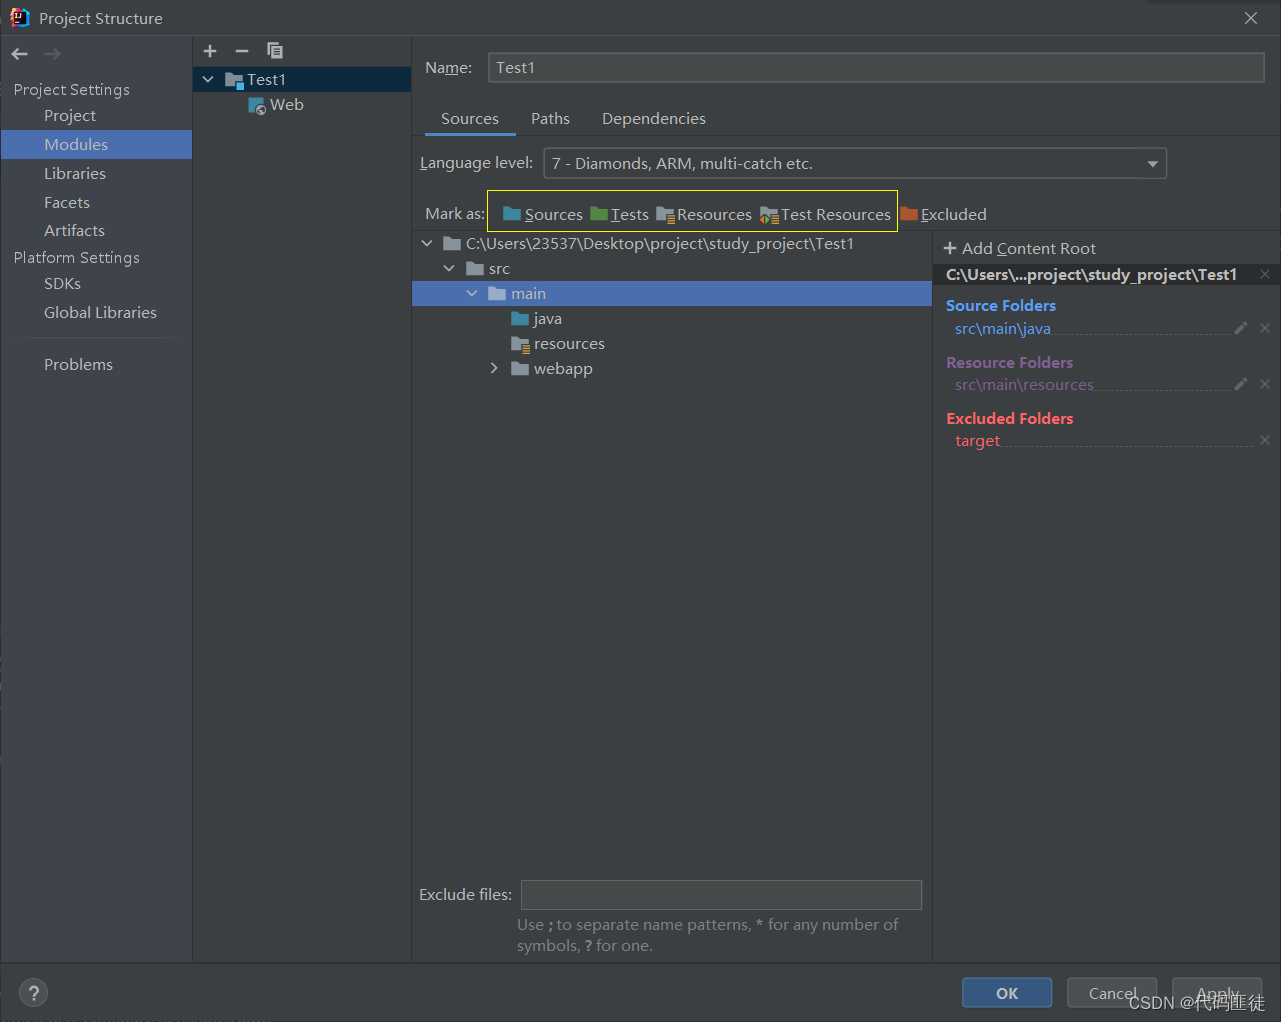
Task: Click the IntelliJ logo in title bar
Action: (20, 17)
